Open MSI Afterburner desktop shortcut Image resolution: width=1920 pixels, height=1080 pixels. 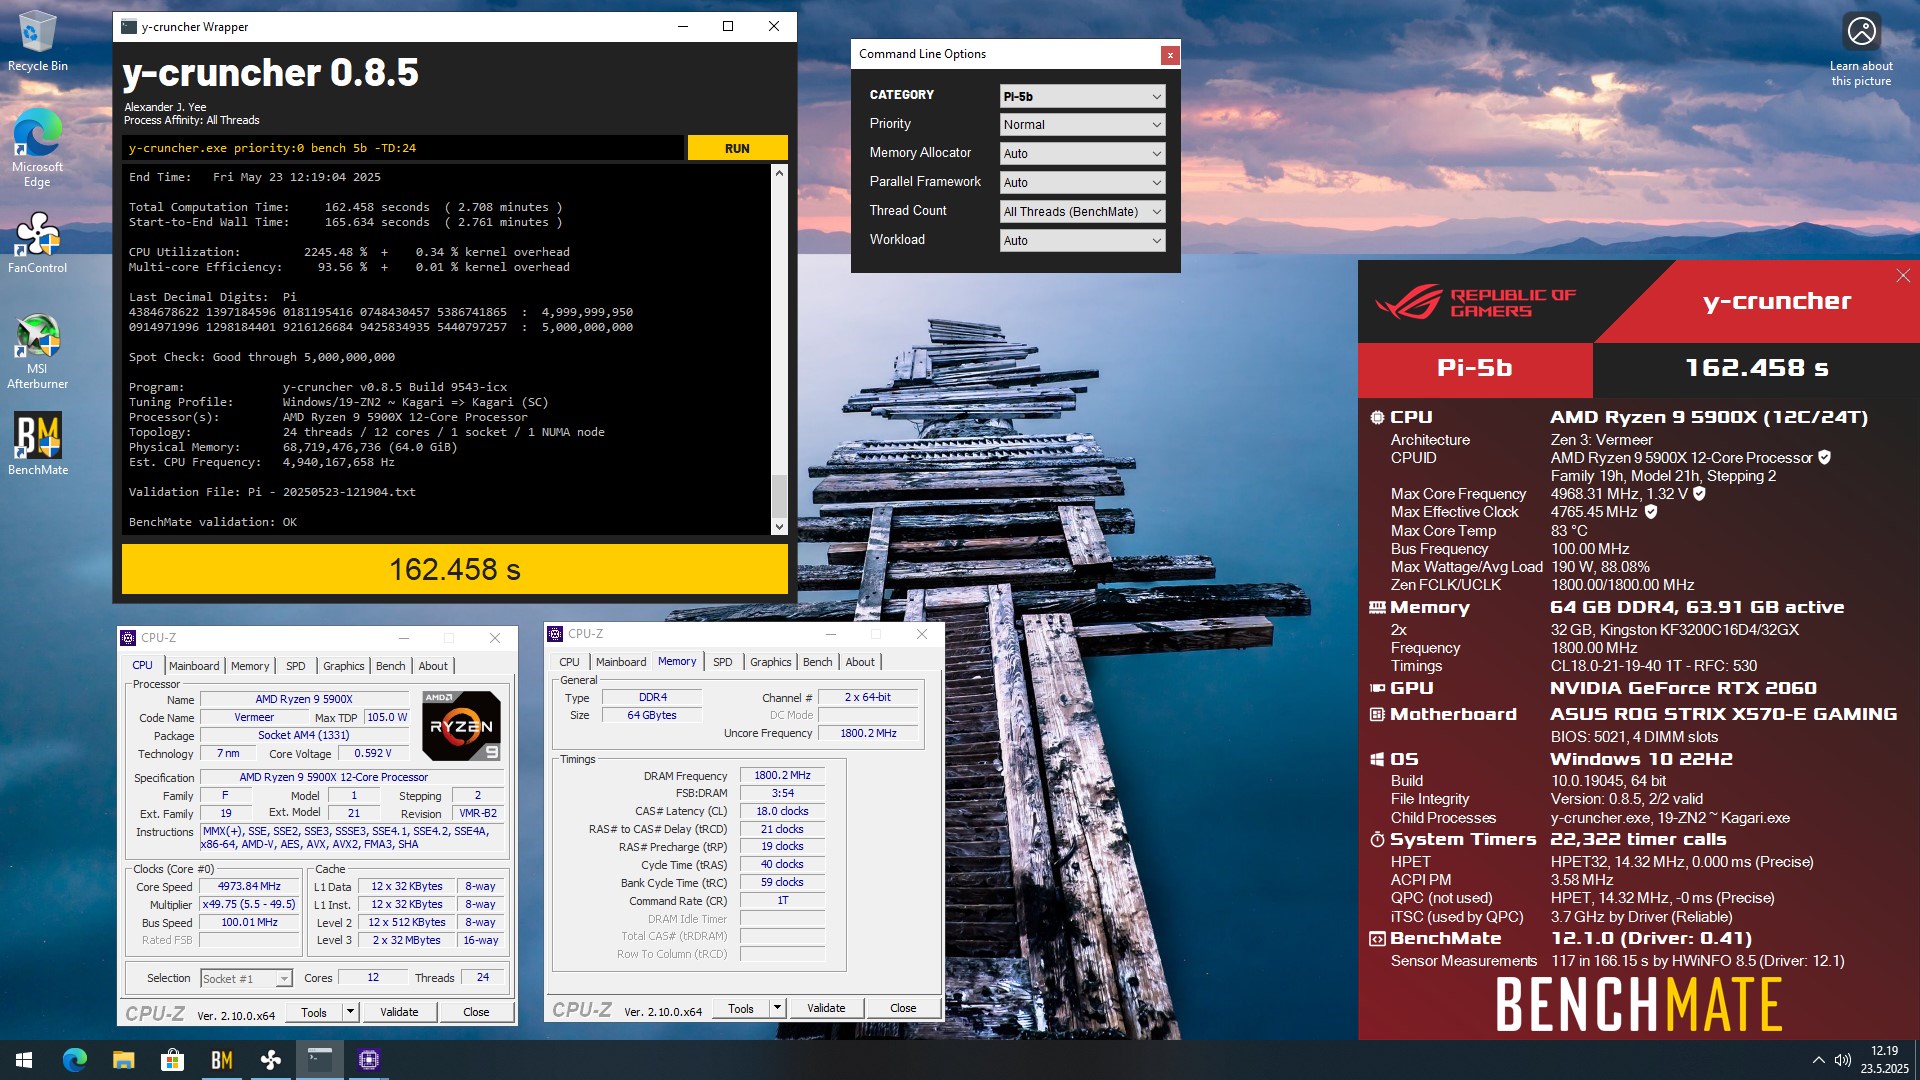[37, 351]
